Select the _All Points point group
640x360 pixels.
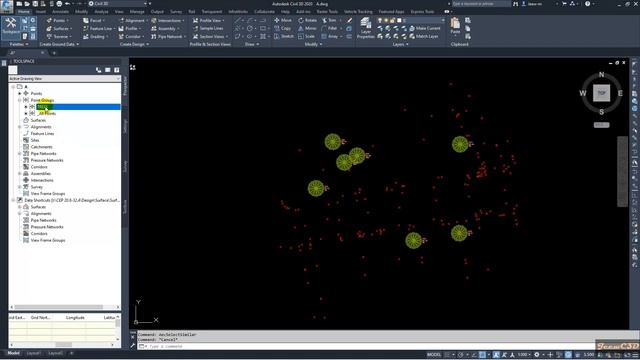pyautogui.click(x=47, y=113)
